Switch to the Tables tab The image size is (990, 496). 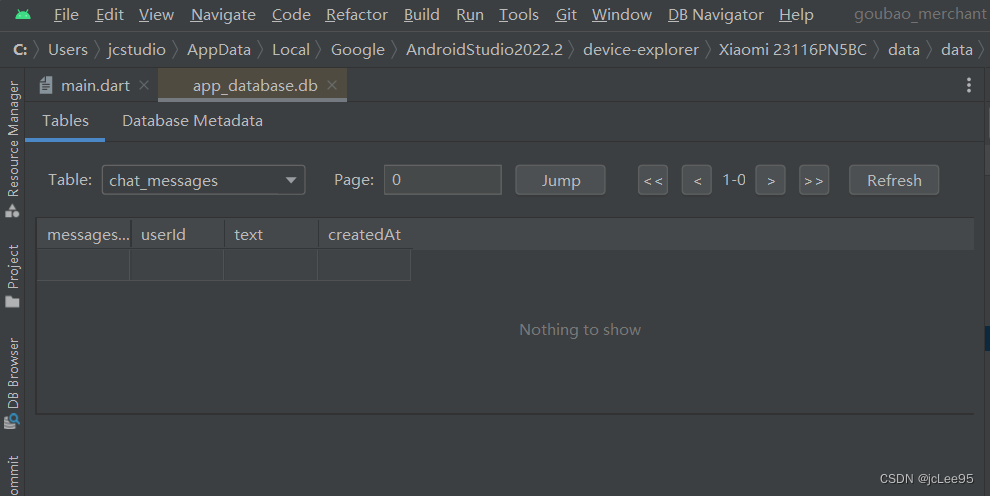point(65,121)
